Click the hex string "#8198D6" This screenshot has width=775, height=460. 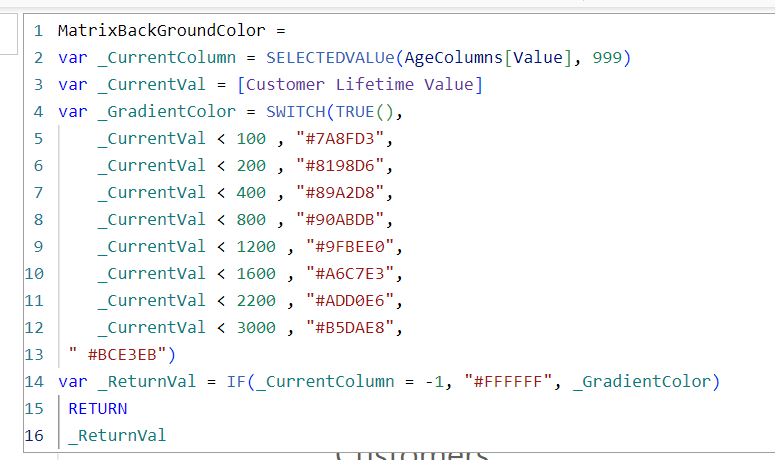point(340,166)
